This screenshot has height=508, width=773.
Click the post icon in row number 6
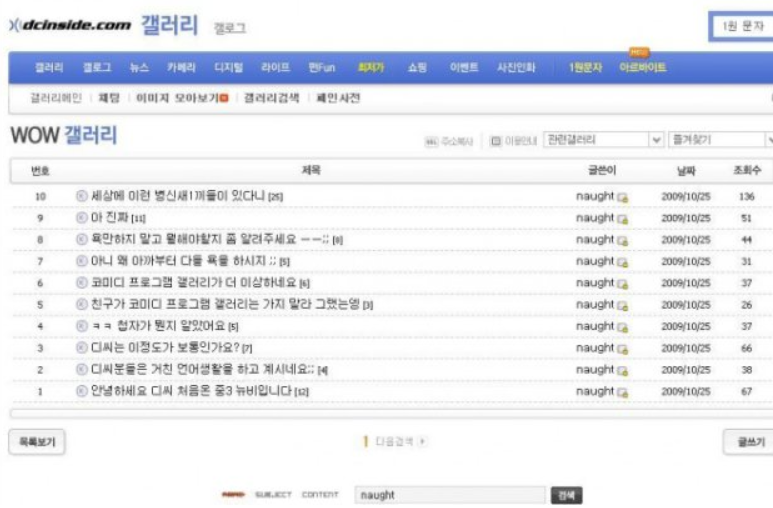pyautogui.click(x=82, y=283)
